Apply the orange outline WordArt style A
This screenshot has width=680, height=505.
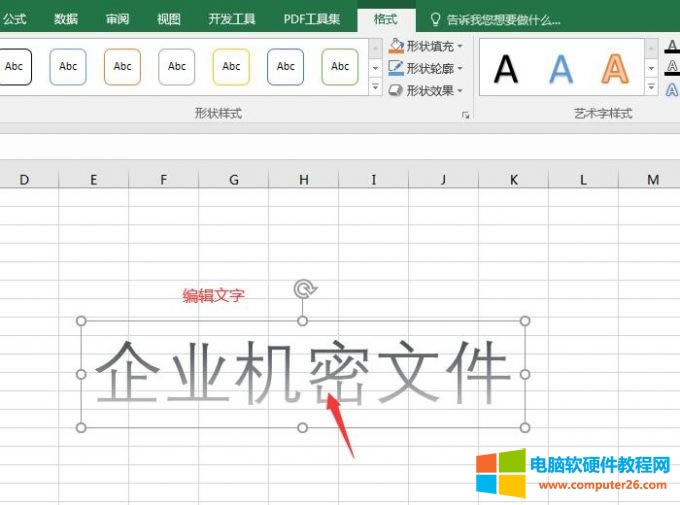pyautogui.click(x=615, y=69)
